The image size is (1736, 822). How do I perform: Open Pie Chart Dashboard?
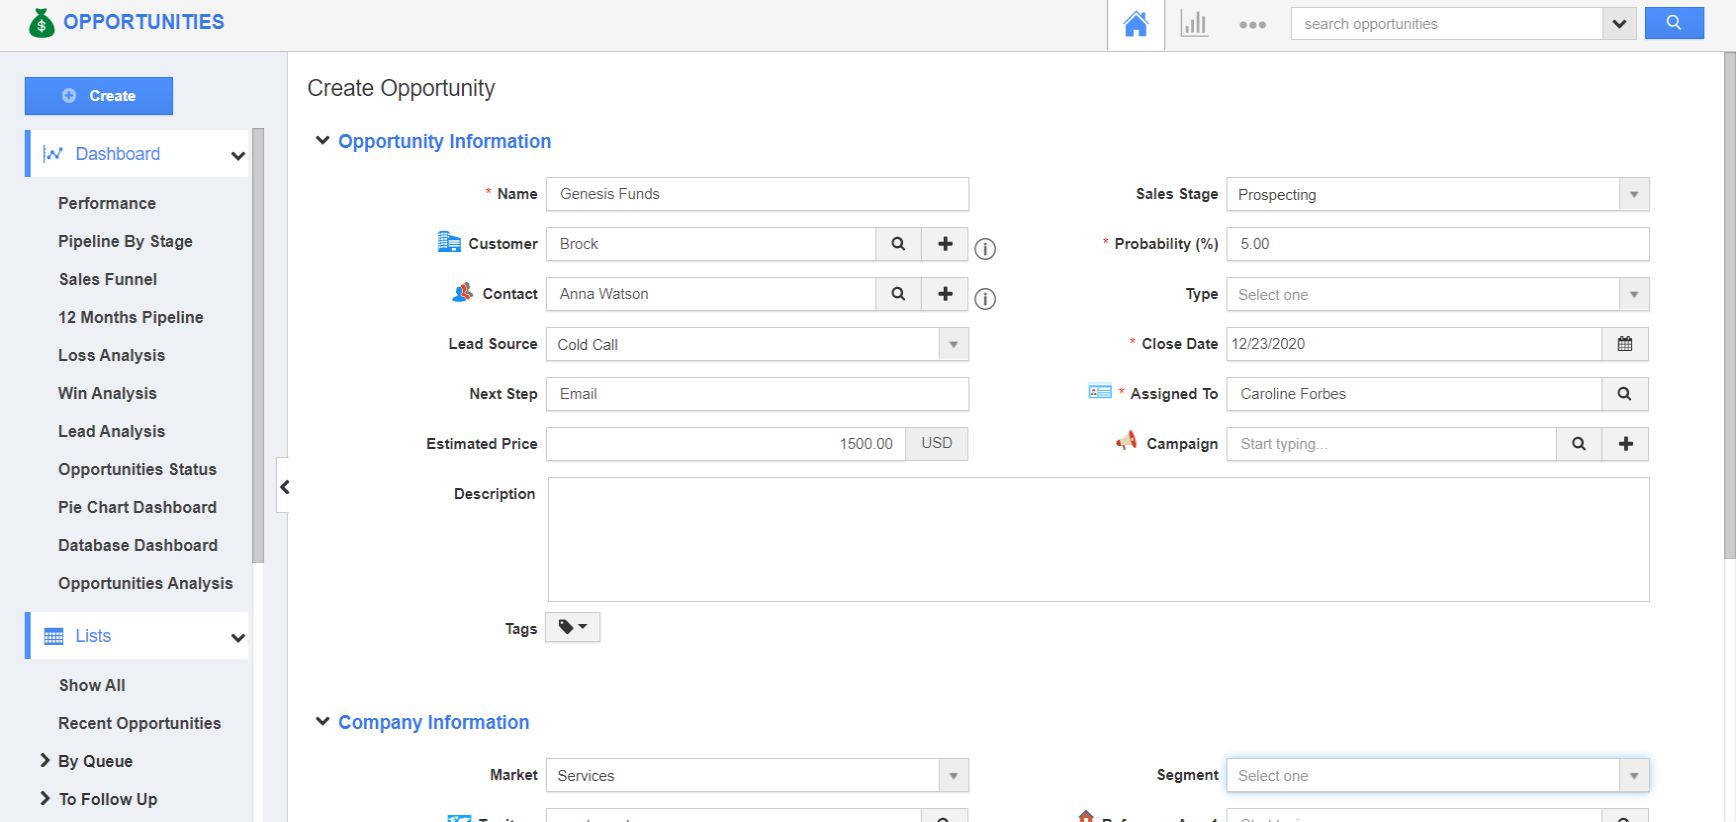137,507
